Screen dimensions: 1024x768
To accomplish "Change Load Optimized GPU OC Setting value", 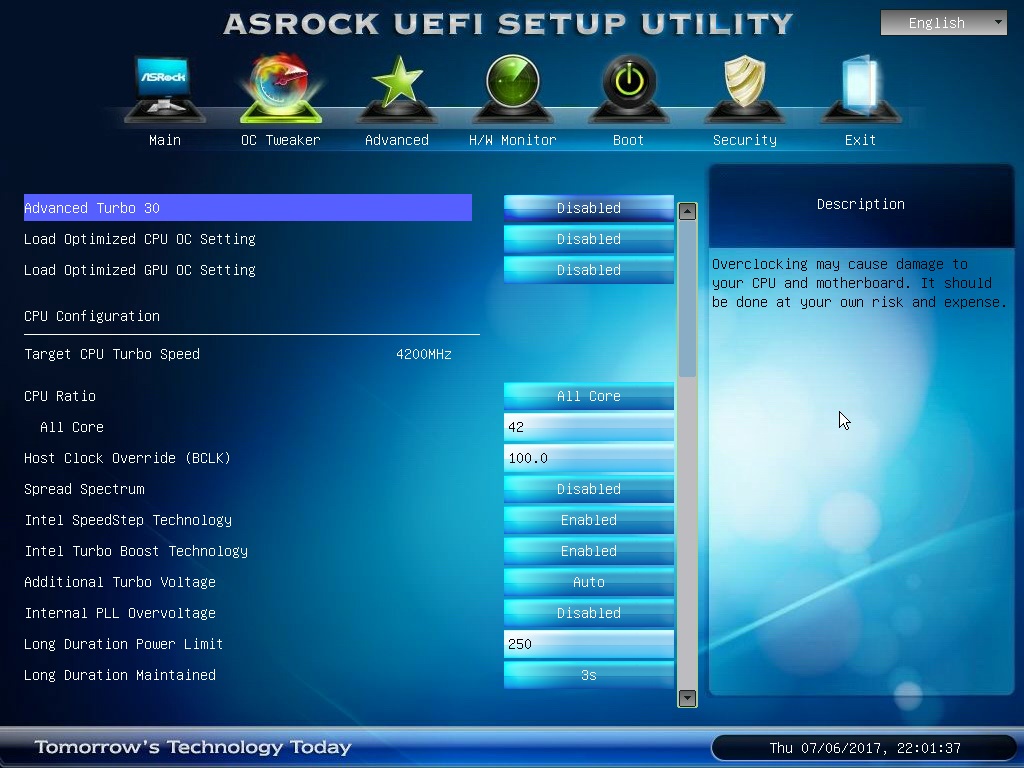I will [588, 270].
